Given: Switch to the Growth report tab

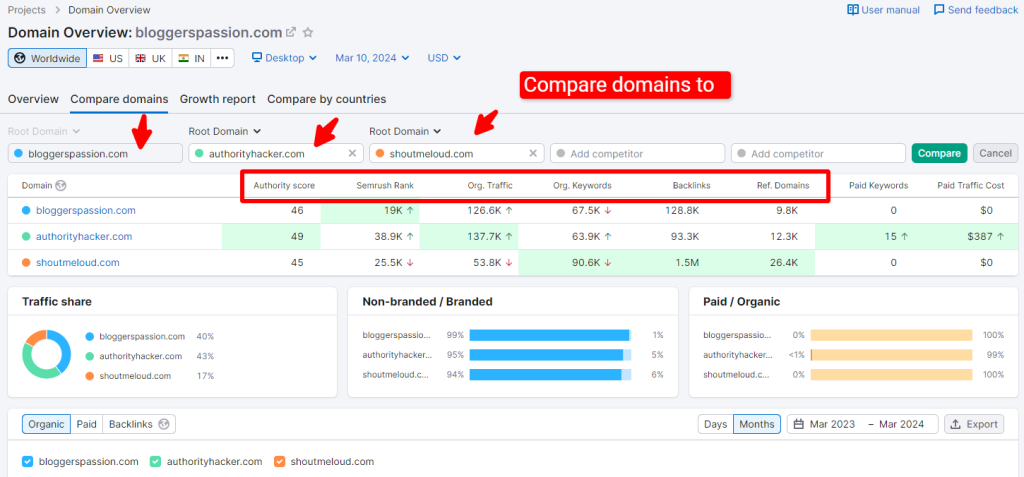Looking at the screenshot, I should (x=217, y=99).
